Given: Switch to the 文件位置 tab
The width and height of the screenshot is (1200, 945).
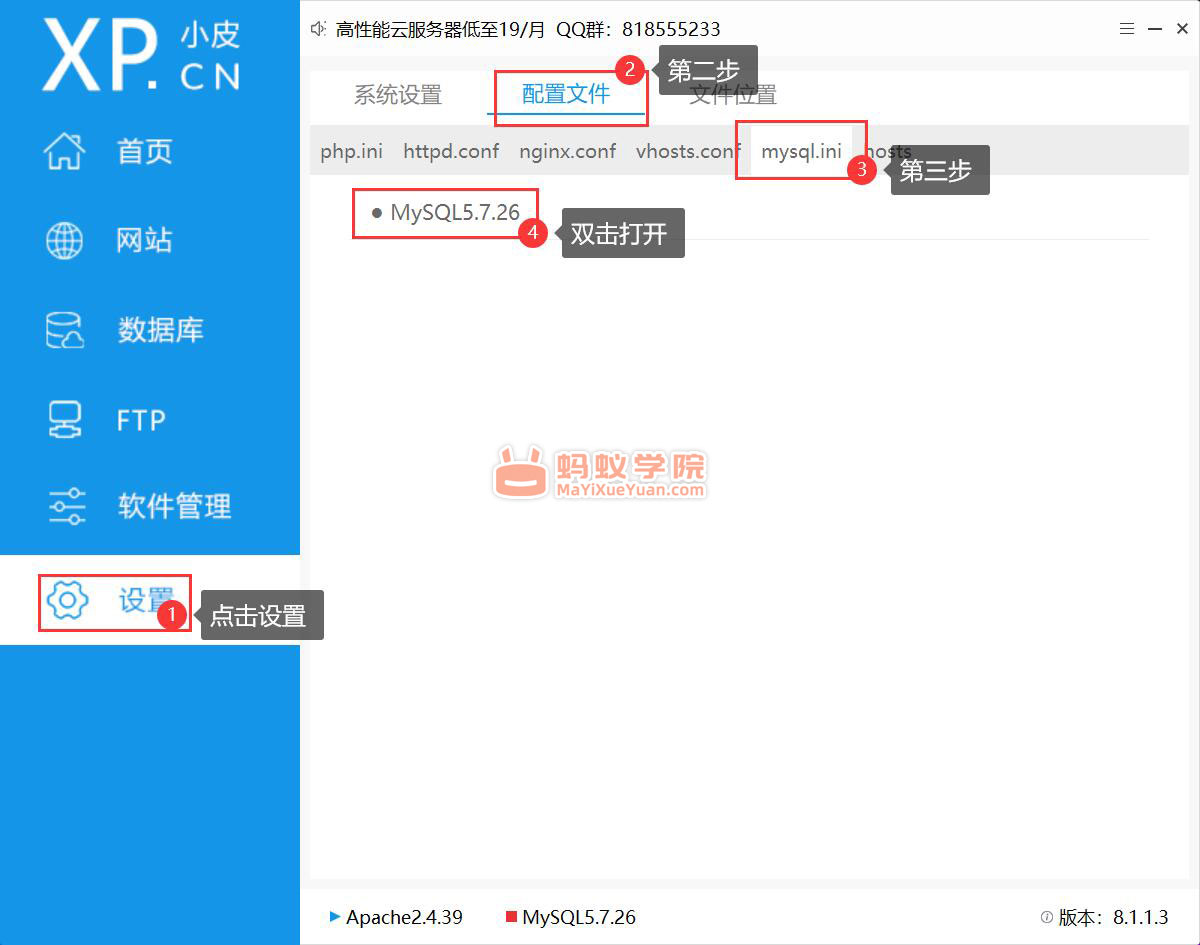Looking at the screenshot, I should click(733, 95).
